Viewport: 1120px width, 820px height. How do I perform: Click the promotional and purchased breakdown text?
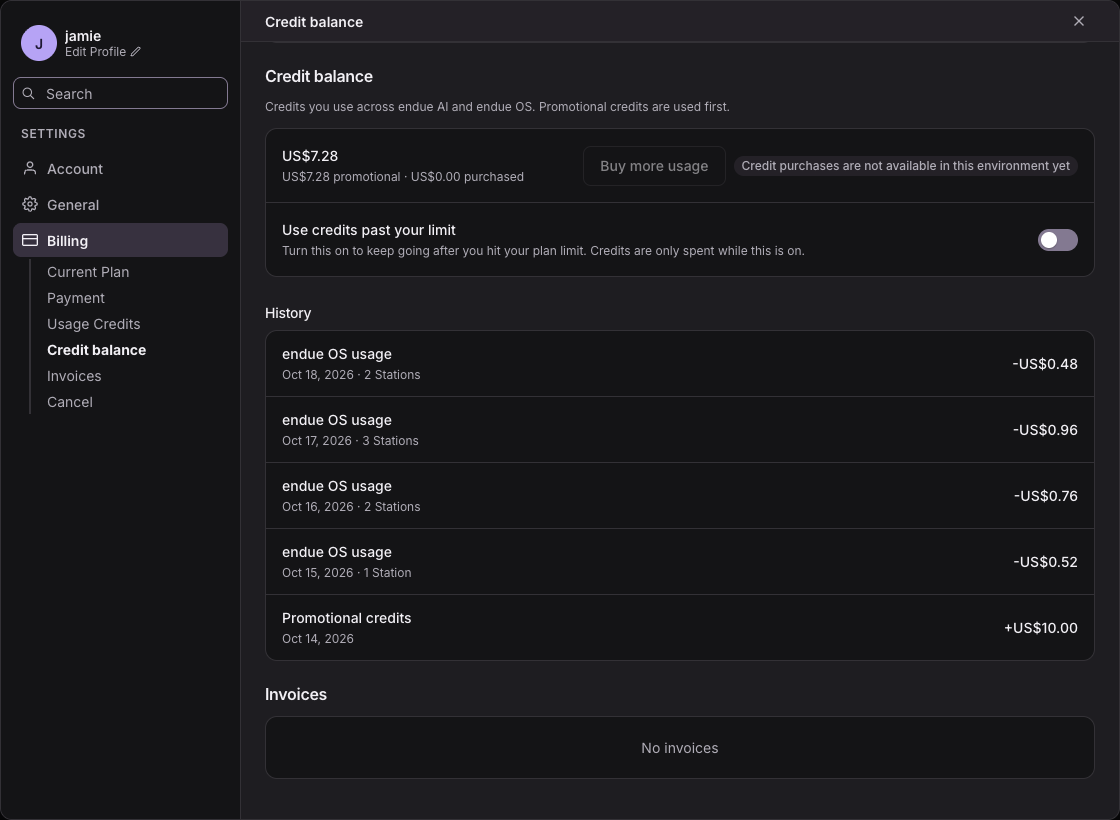click(x=403, y=176)
